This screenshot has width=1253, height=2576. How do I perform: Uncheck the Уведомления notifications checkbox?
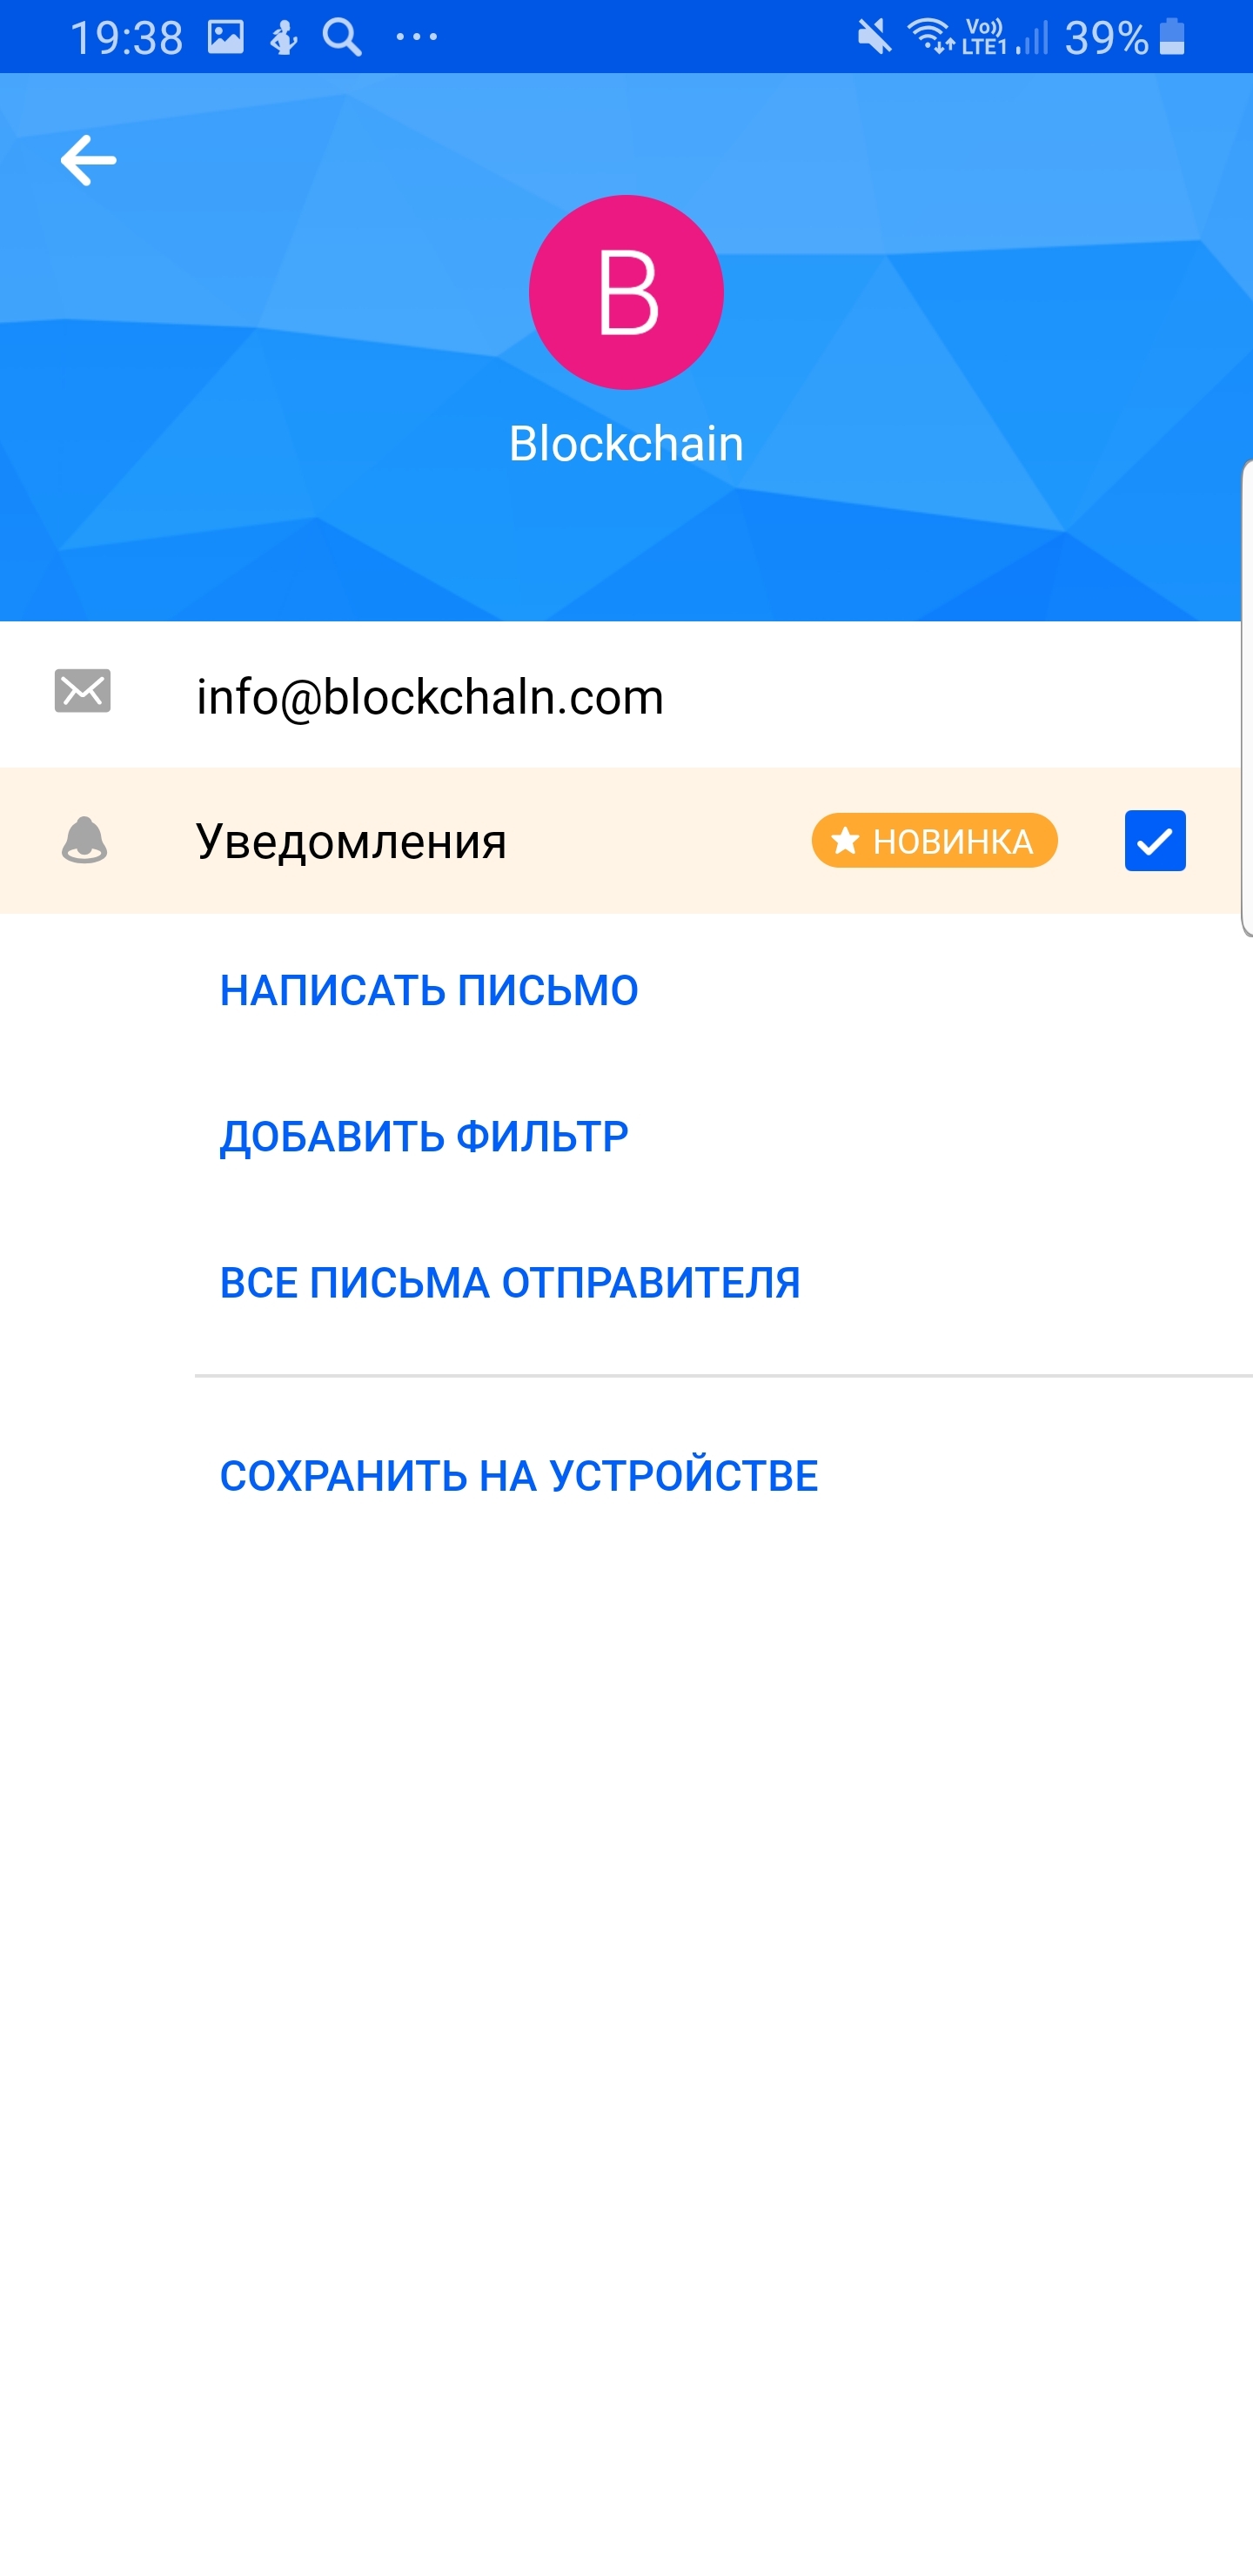[1155, 841]
